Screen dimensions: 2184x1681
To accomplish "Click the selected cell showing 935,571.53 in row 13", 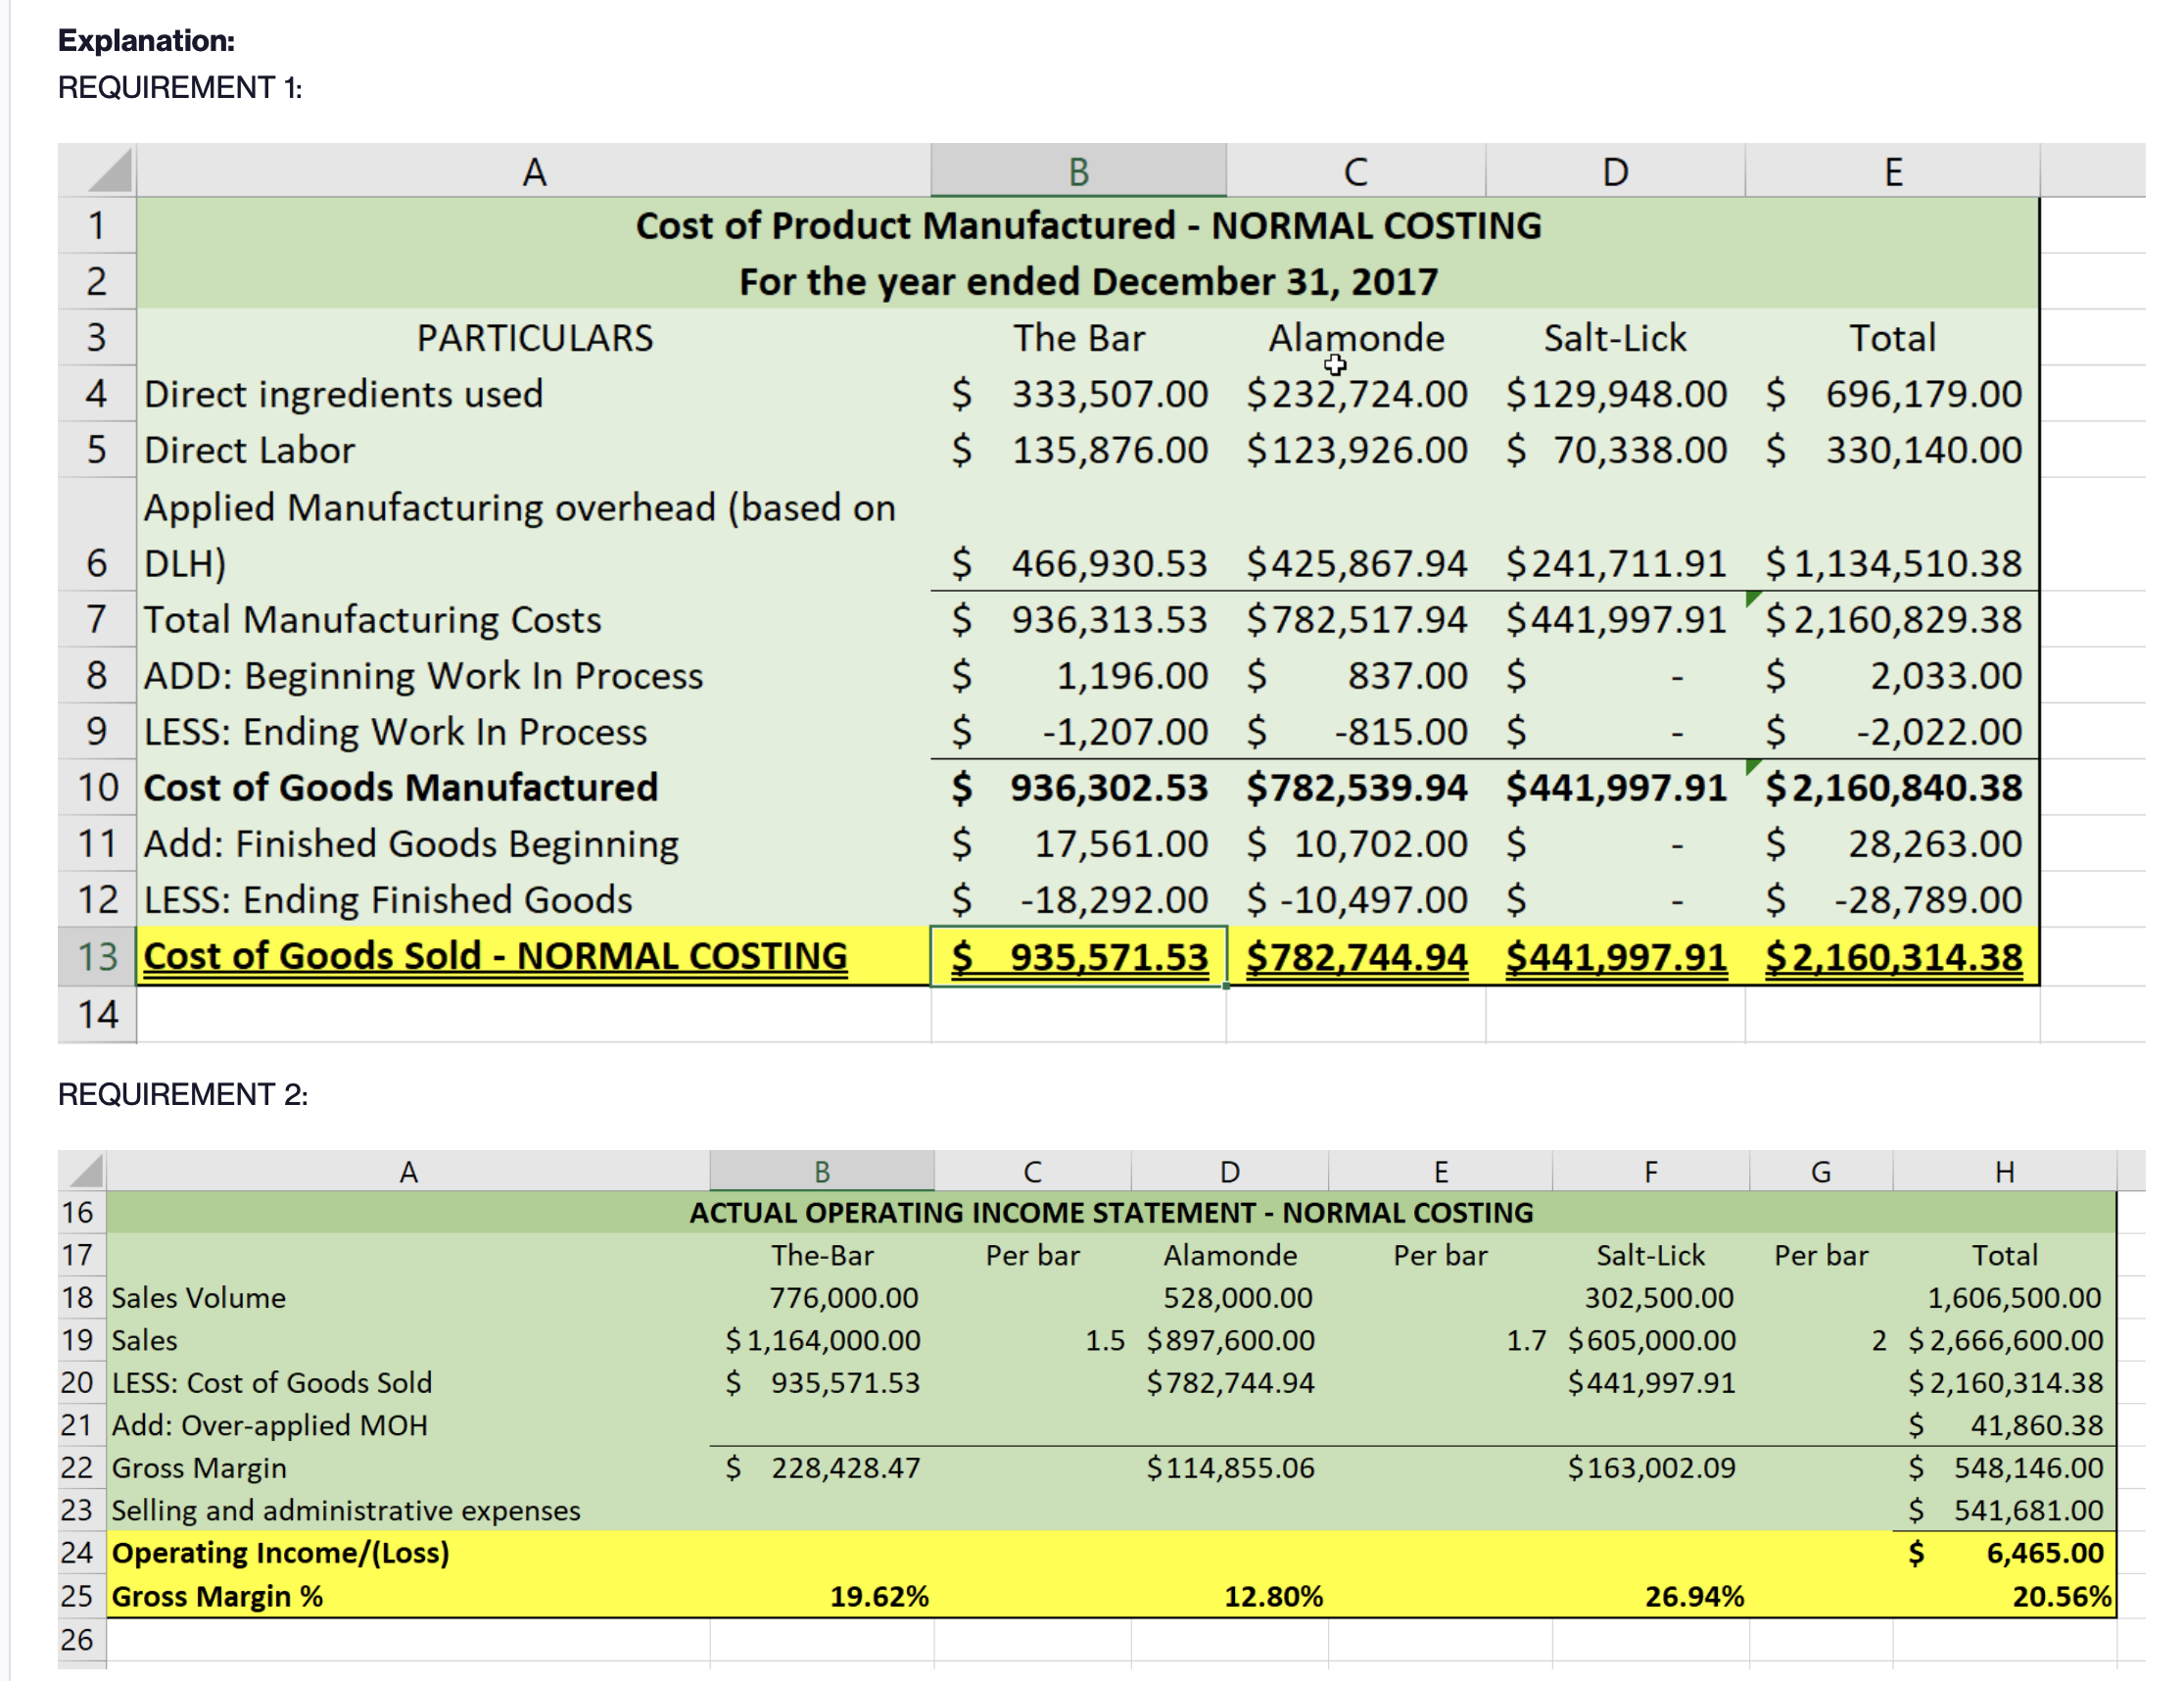I will tap(1077, 957).
